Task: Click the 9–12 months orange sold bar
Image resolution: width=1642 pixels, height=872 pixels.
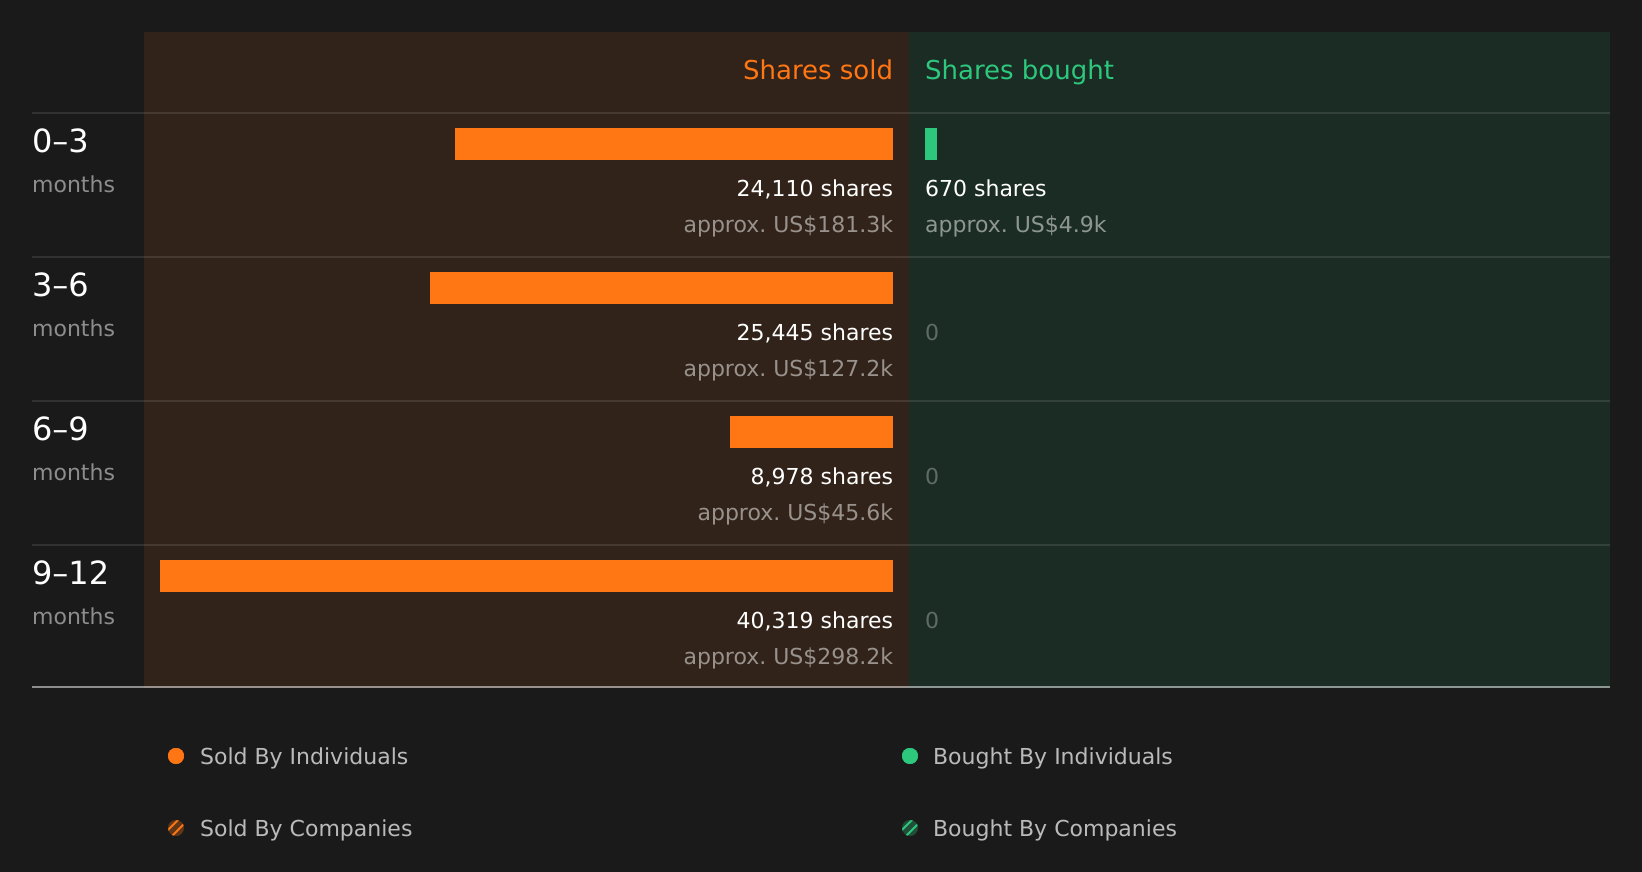Action: pos(526,576)
